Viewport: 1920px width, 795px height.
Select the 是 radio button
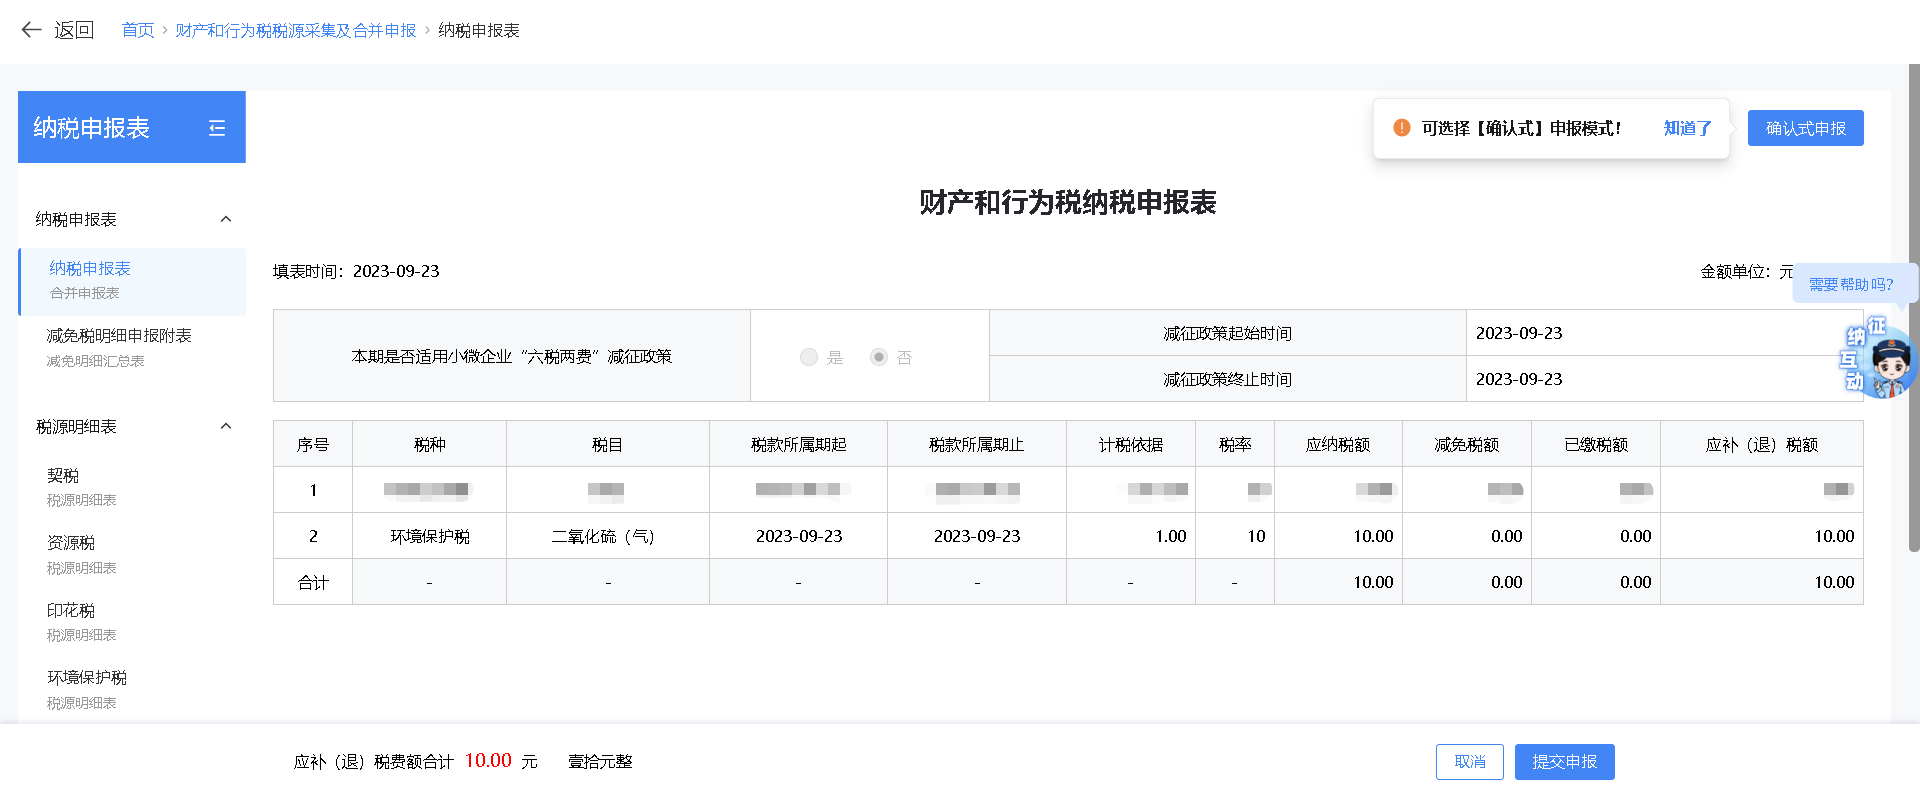809,357
